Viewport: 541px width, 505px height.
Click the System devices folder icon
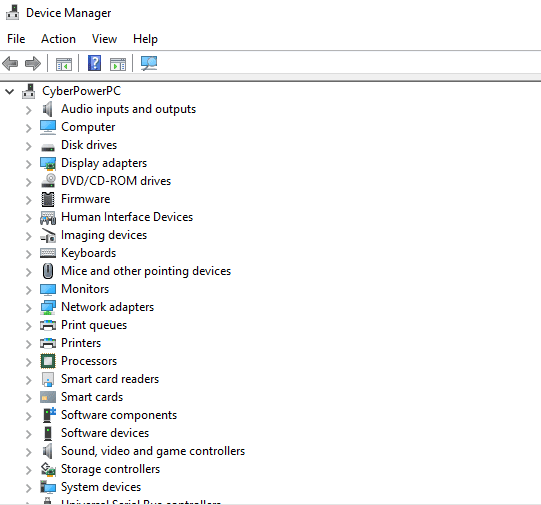[48, 487]
